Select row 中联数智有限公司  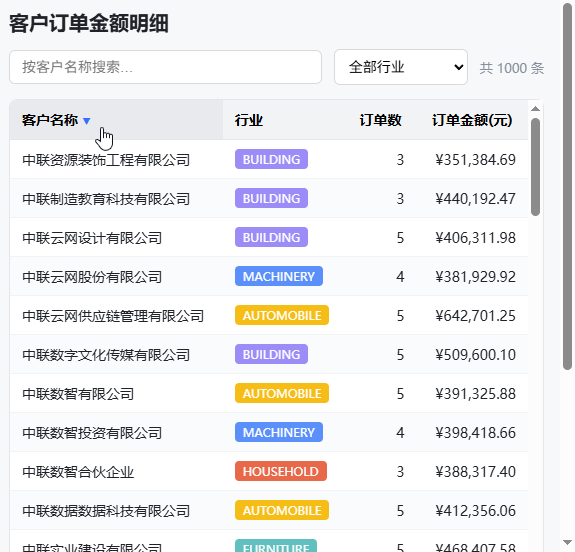(269, 394)
